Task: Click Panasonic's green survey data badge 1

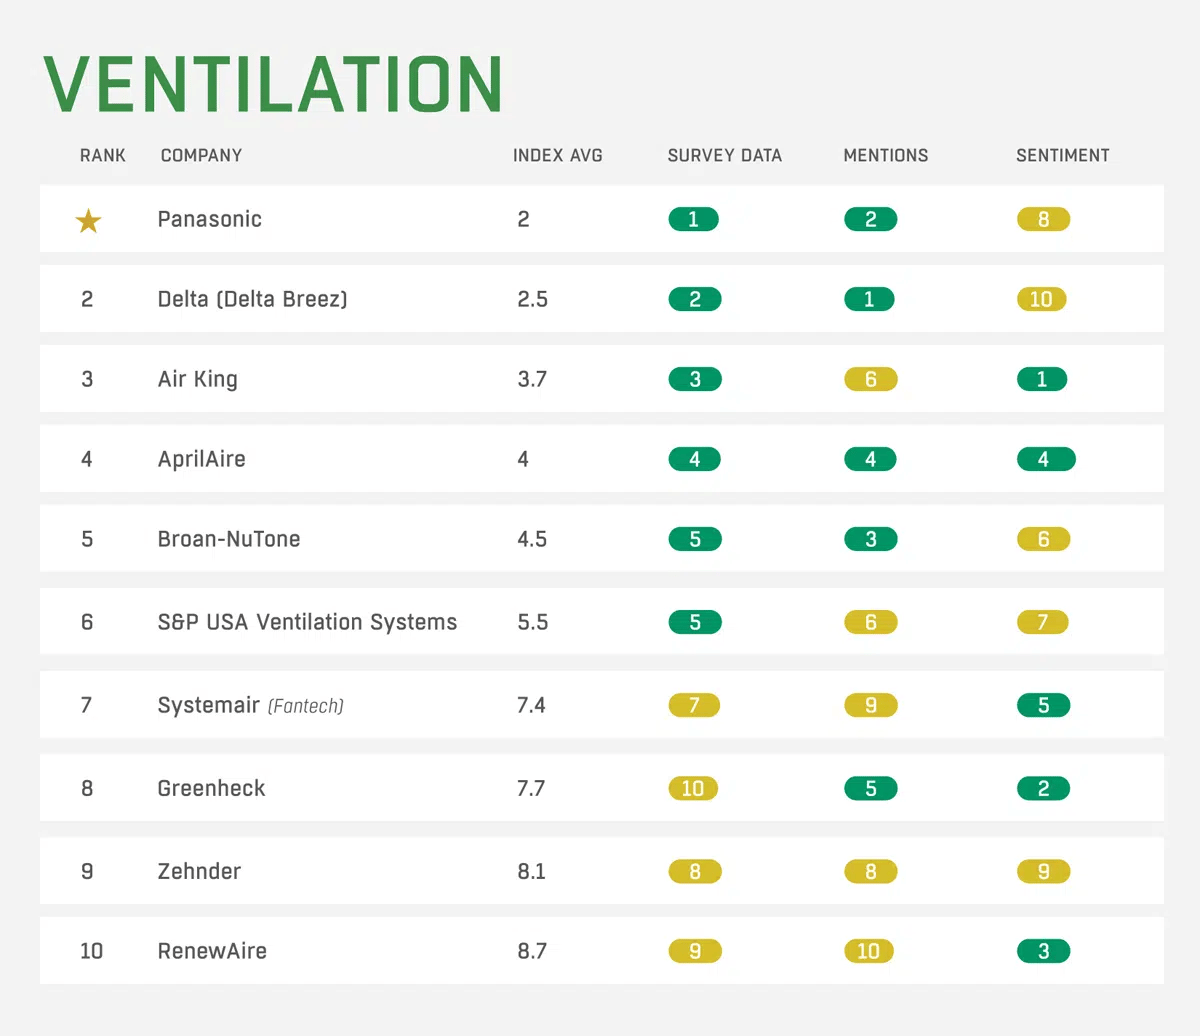Action: point(694,219)
